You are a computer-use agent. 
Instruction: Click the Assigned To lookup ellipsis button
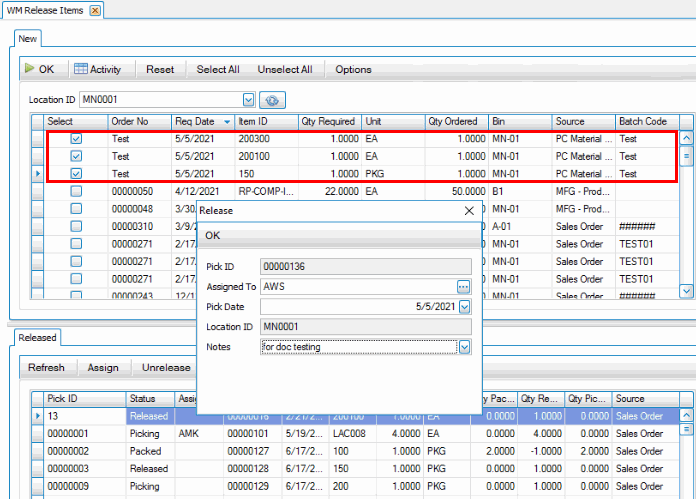click(x=463, y=286)
